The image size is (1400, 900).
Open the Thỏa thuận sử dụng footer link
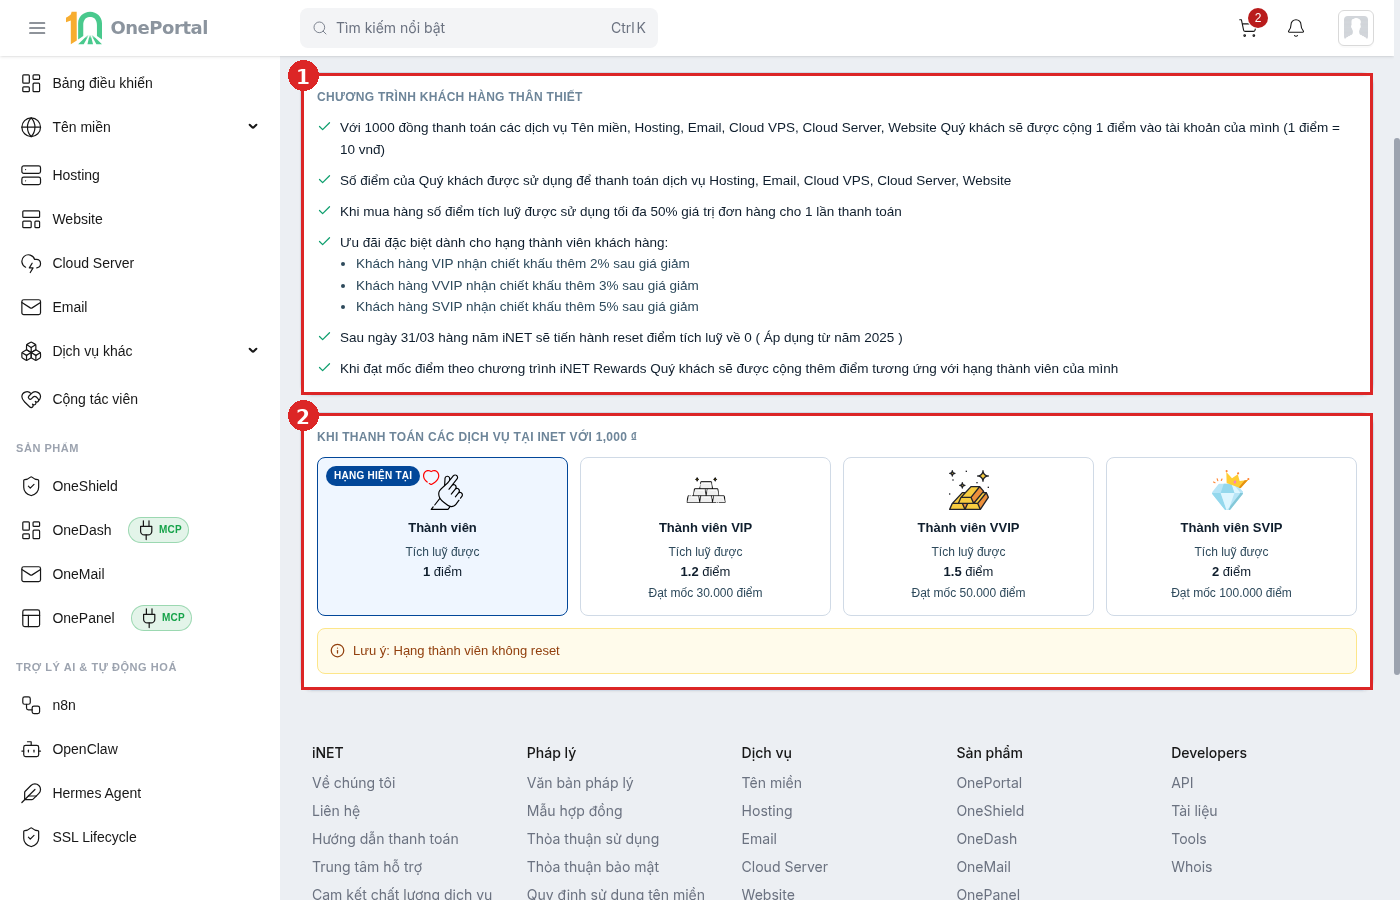point(593,839)
